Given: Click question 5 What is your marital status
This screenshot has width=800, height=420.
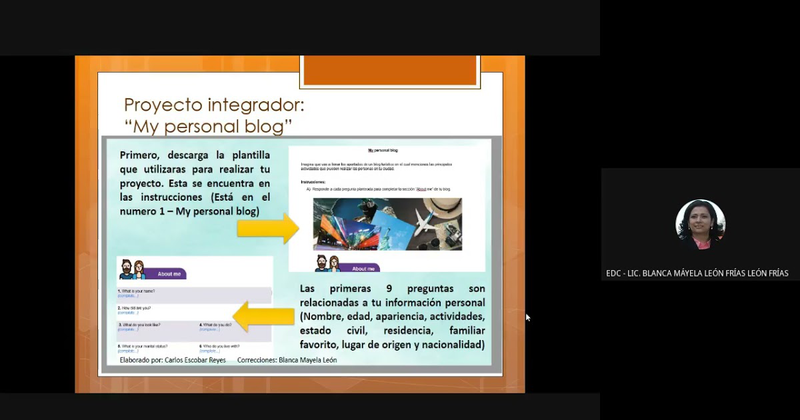Looking at the screenshot, I should (x=143, y=346).
